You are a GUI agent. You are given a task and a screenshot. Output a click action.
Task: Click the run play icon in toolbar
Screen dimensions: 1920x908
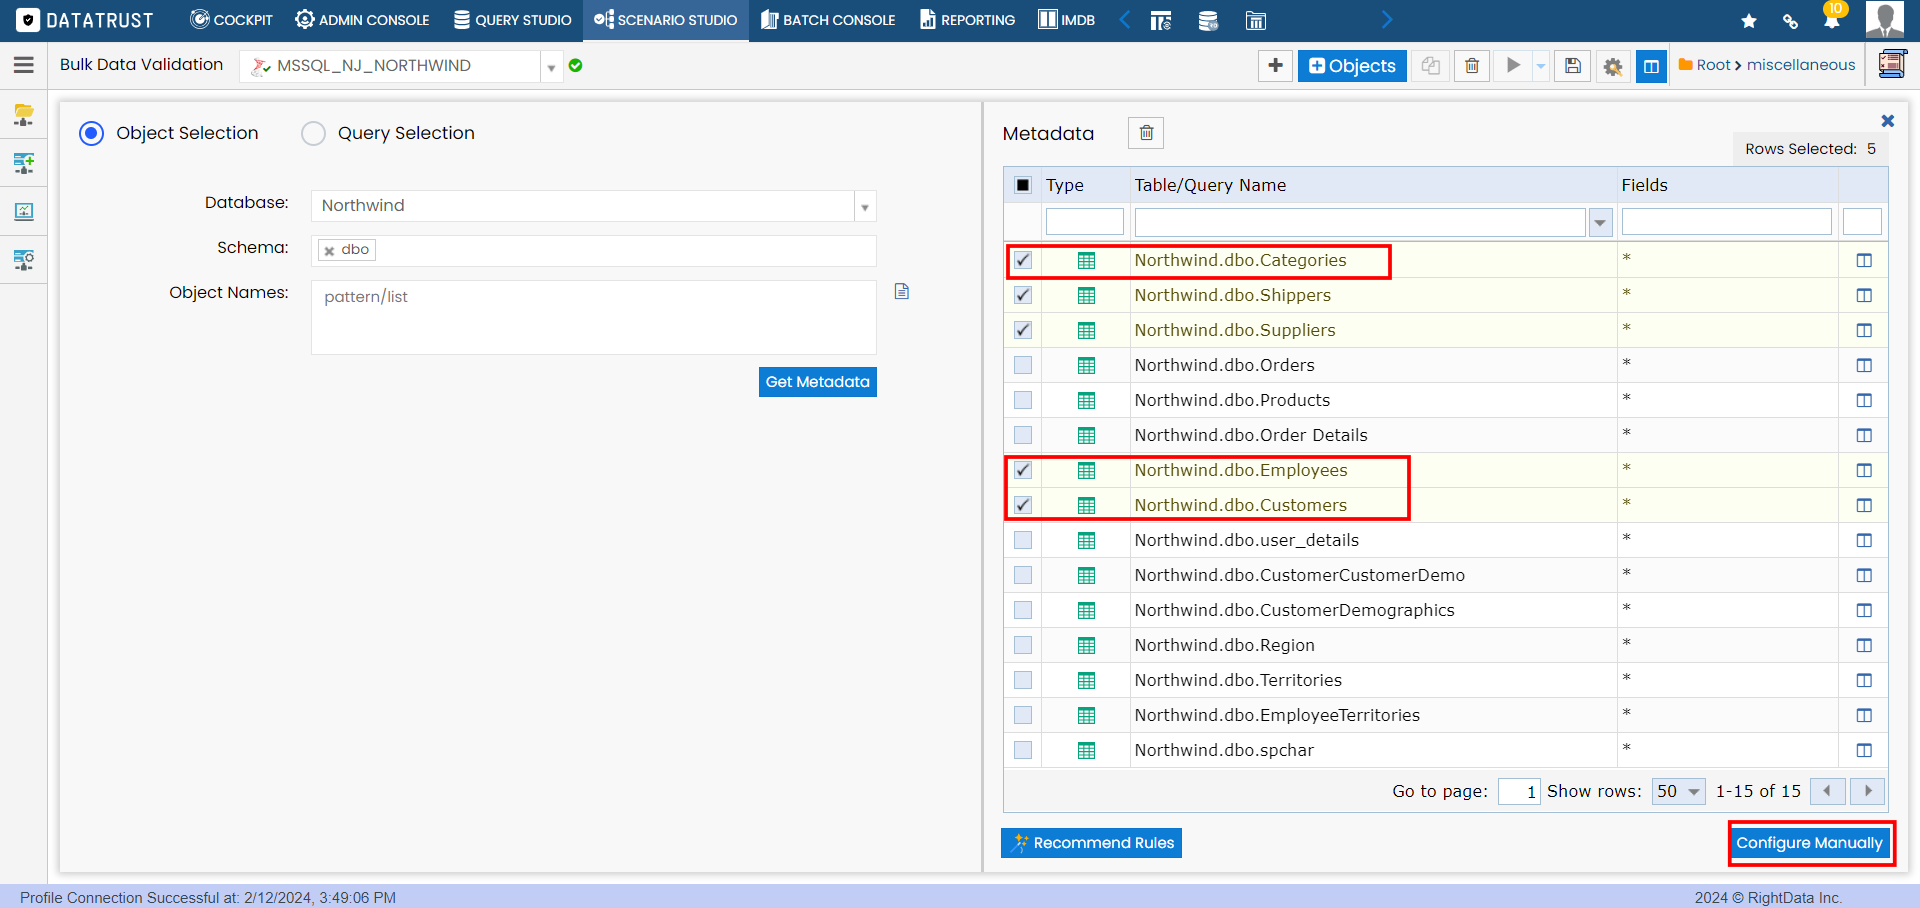coord(1513,66)
